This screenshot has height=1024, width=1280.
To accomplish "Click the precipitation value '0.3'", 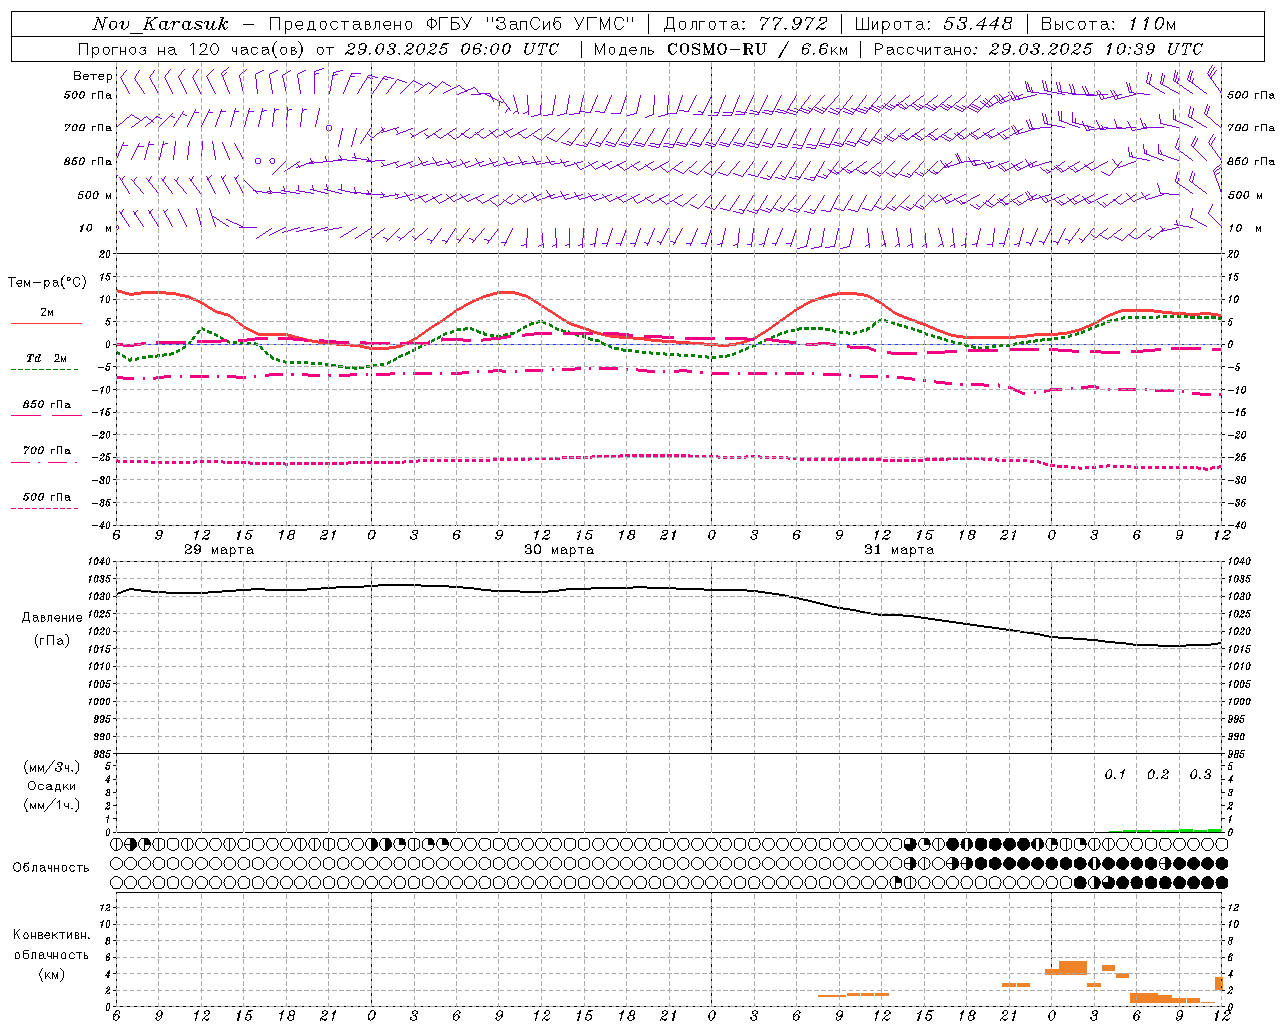I will 1200,774.
